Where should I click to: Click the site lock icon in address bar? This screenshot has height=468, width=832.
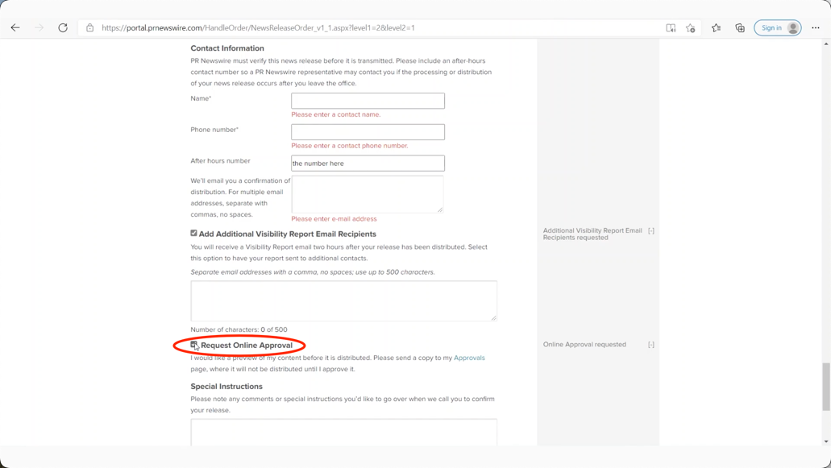coord(90,28)
